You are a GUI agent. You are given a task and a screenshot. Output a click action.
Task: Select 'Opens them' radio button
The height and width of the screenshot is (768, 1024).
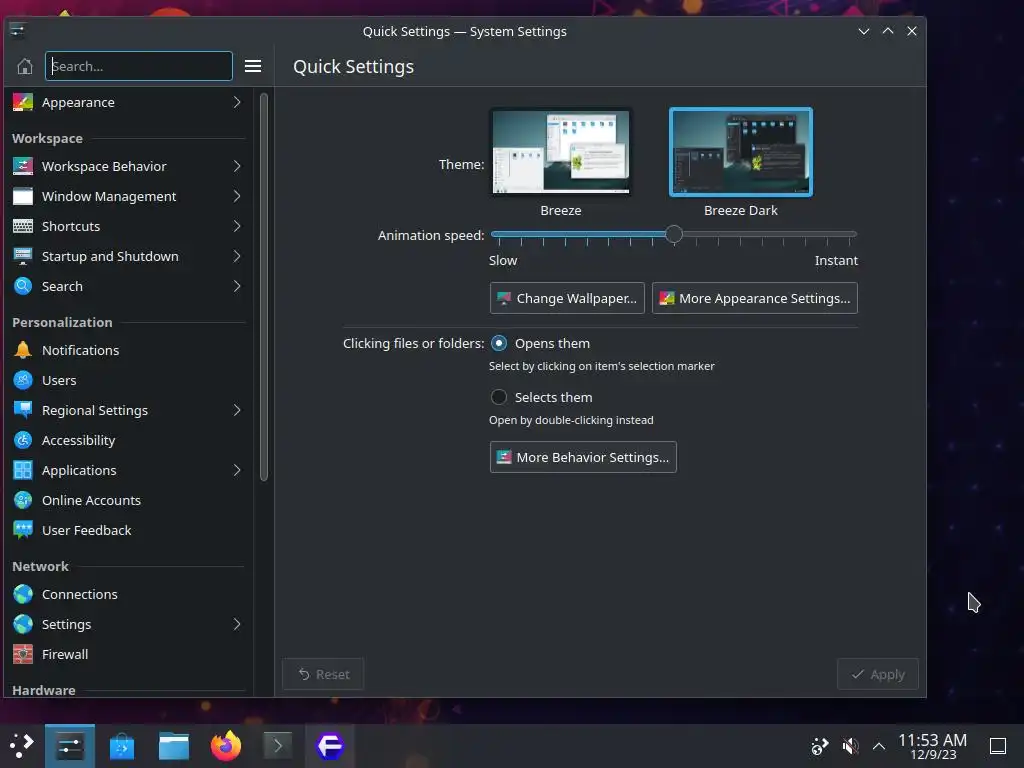499,344
